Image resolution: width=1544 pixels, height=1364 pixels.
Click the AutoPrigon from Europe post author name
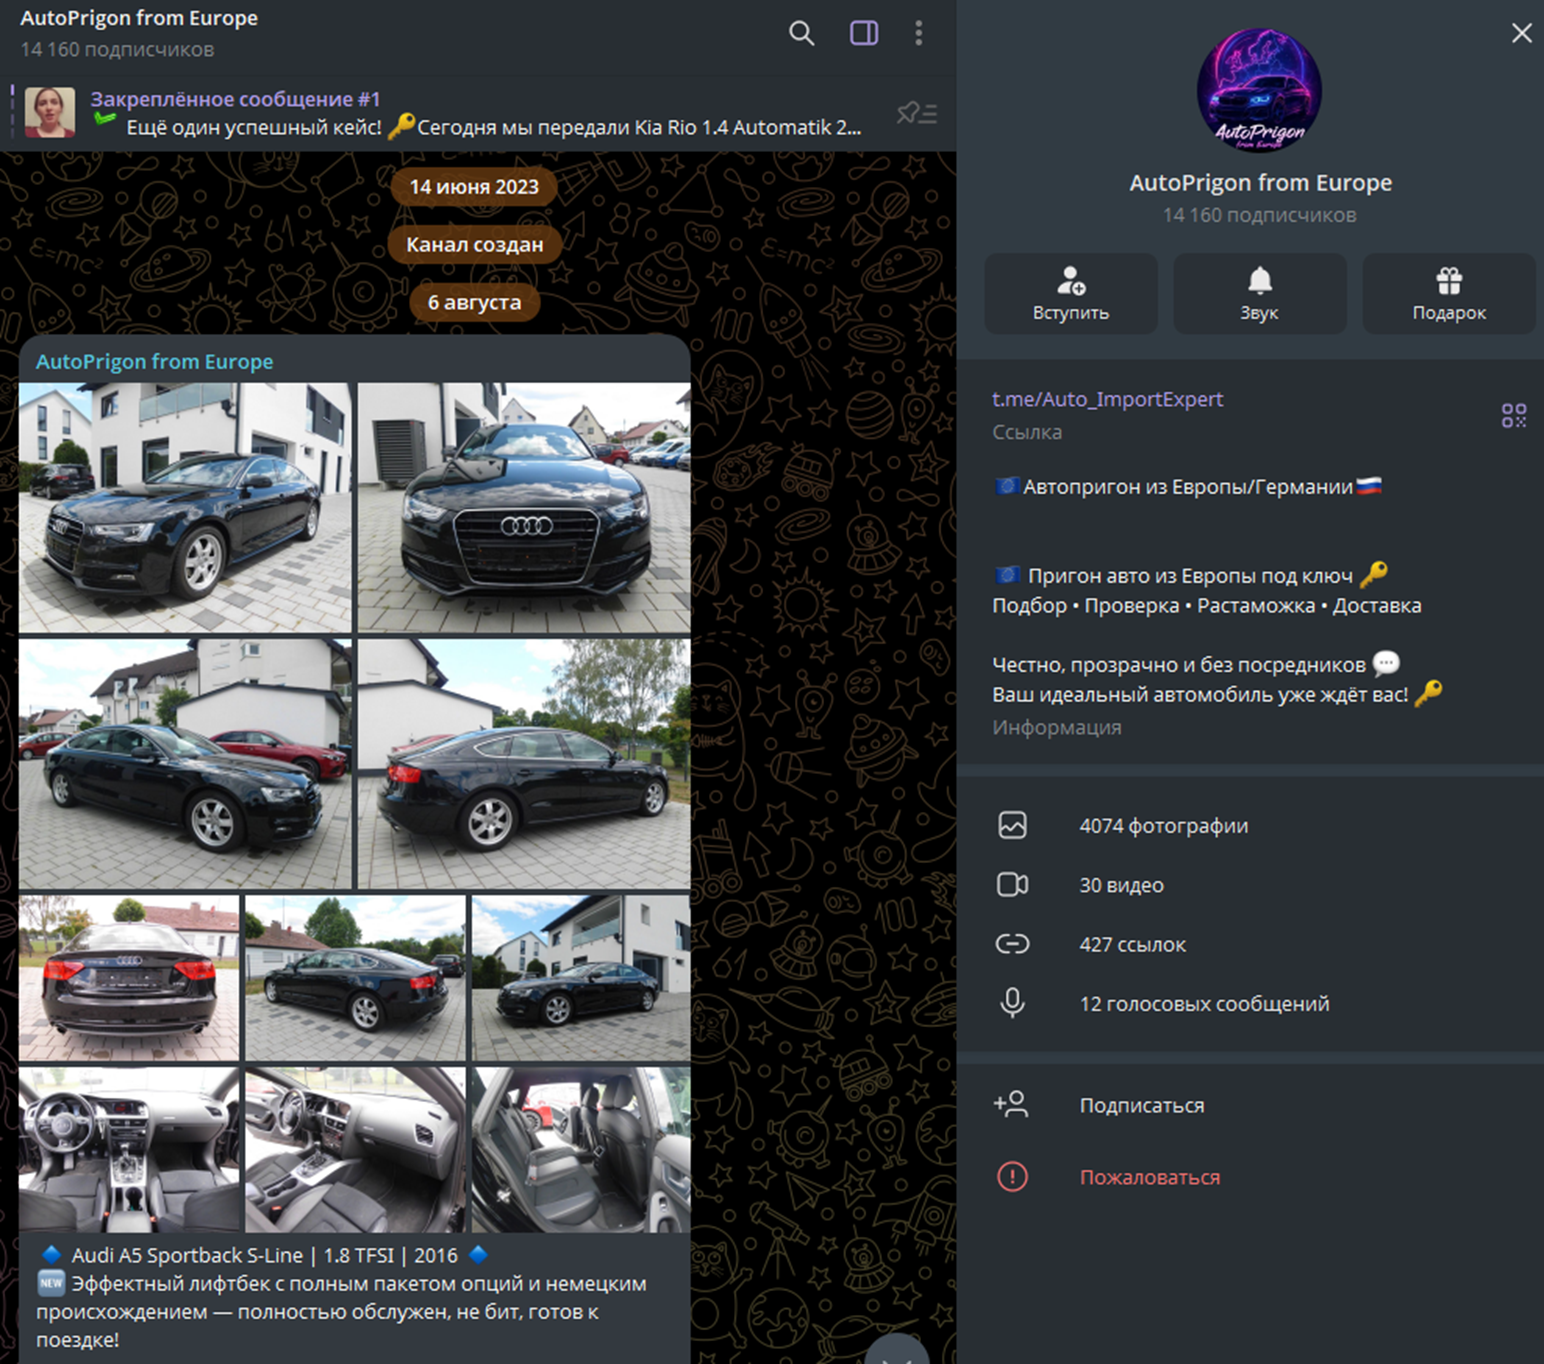[155, 361]
